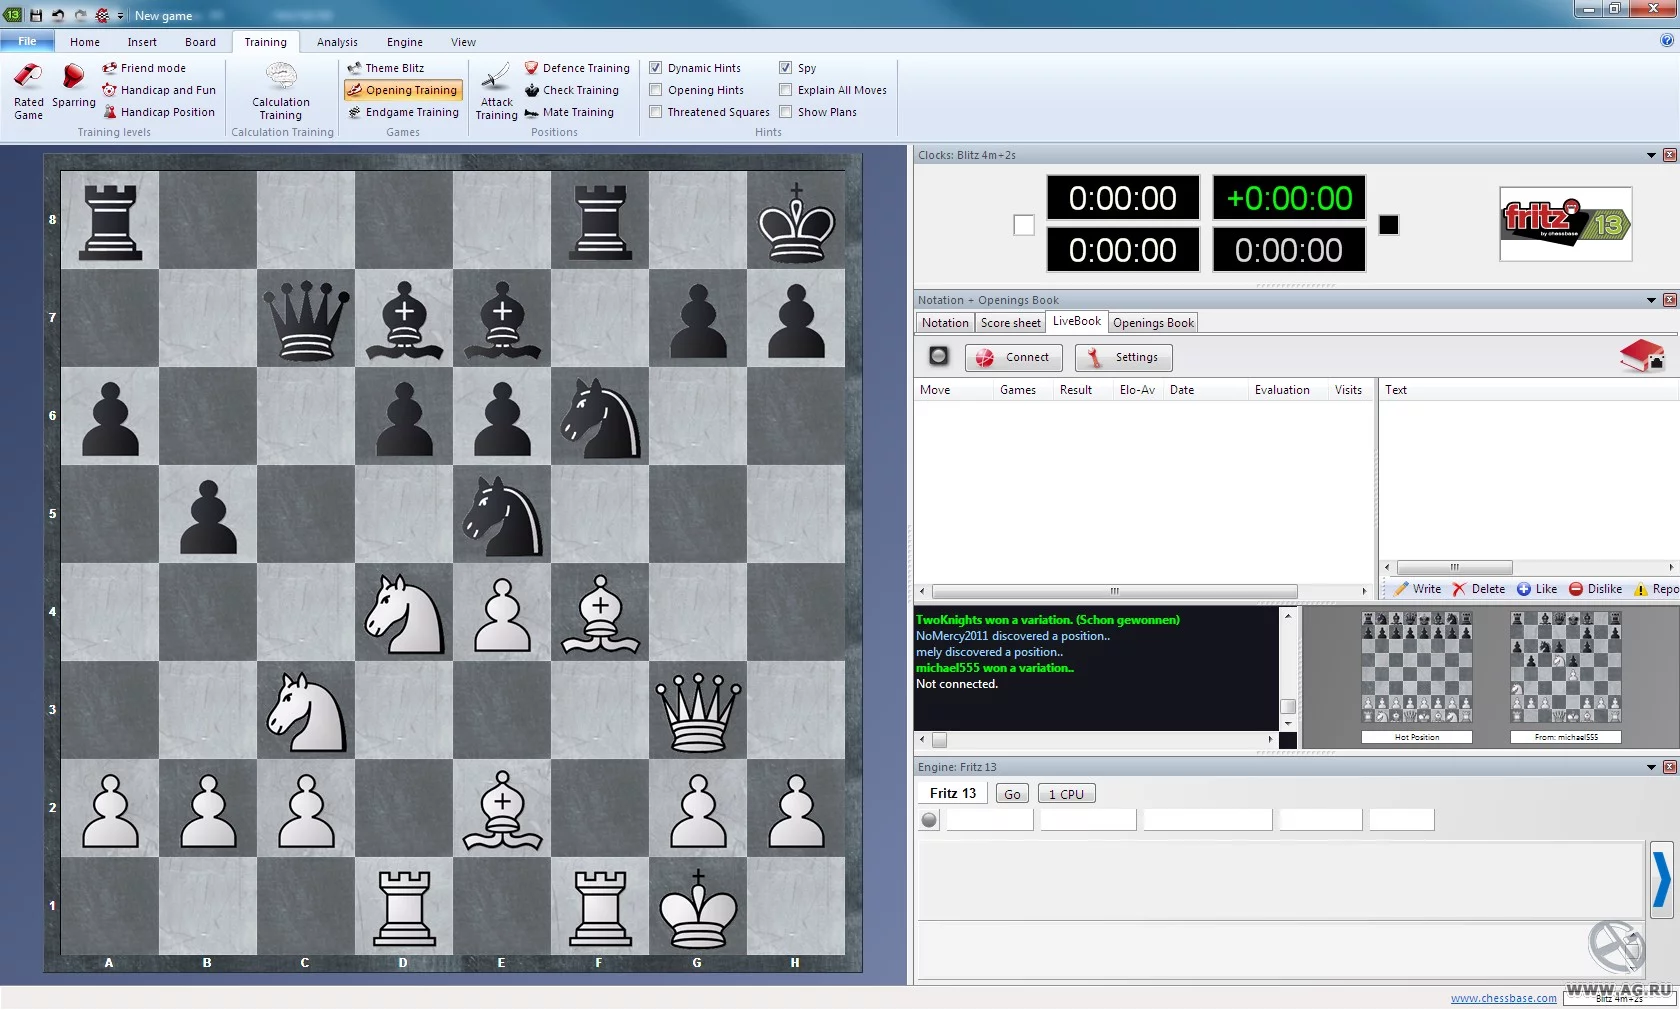Open LiveBook Settings
This screenshot has width=1680, height=1010.
click(x=1124, y=357)
